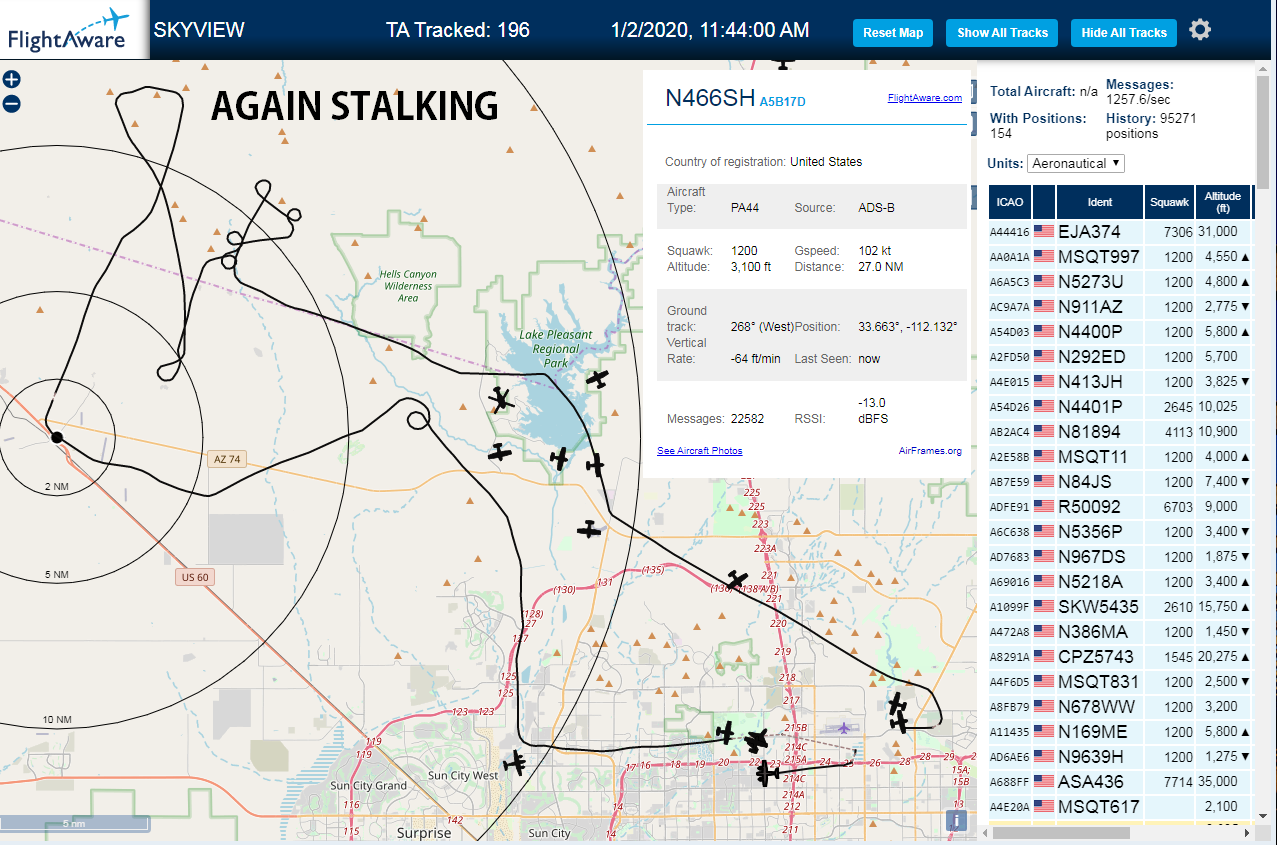Click the black airport dot inside the 2 NM ring

57,437
